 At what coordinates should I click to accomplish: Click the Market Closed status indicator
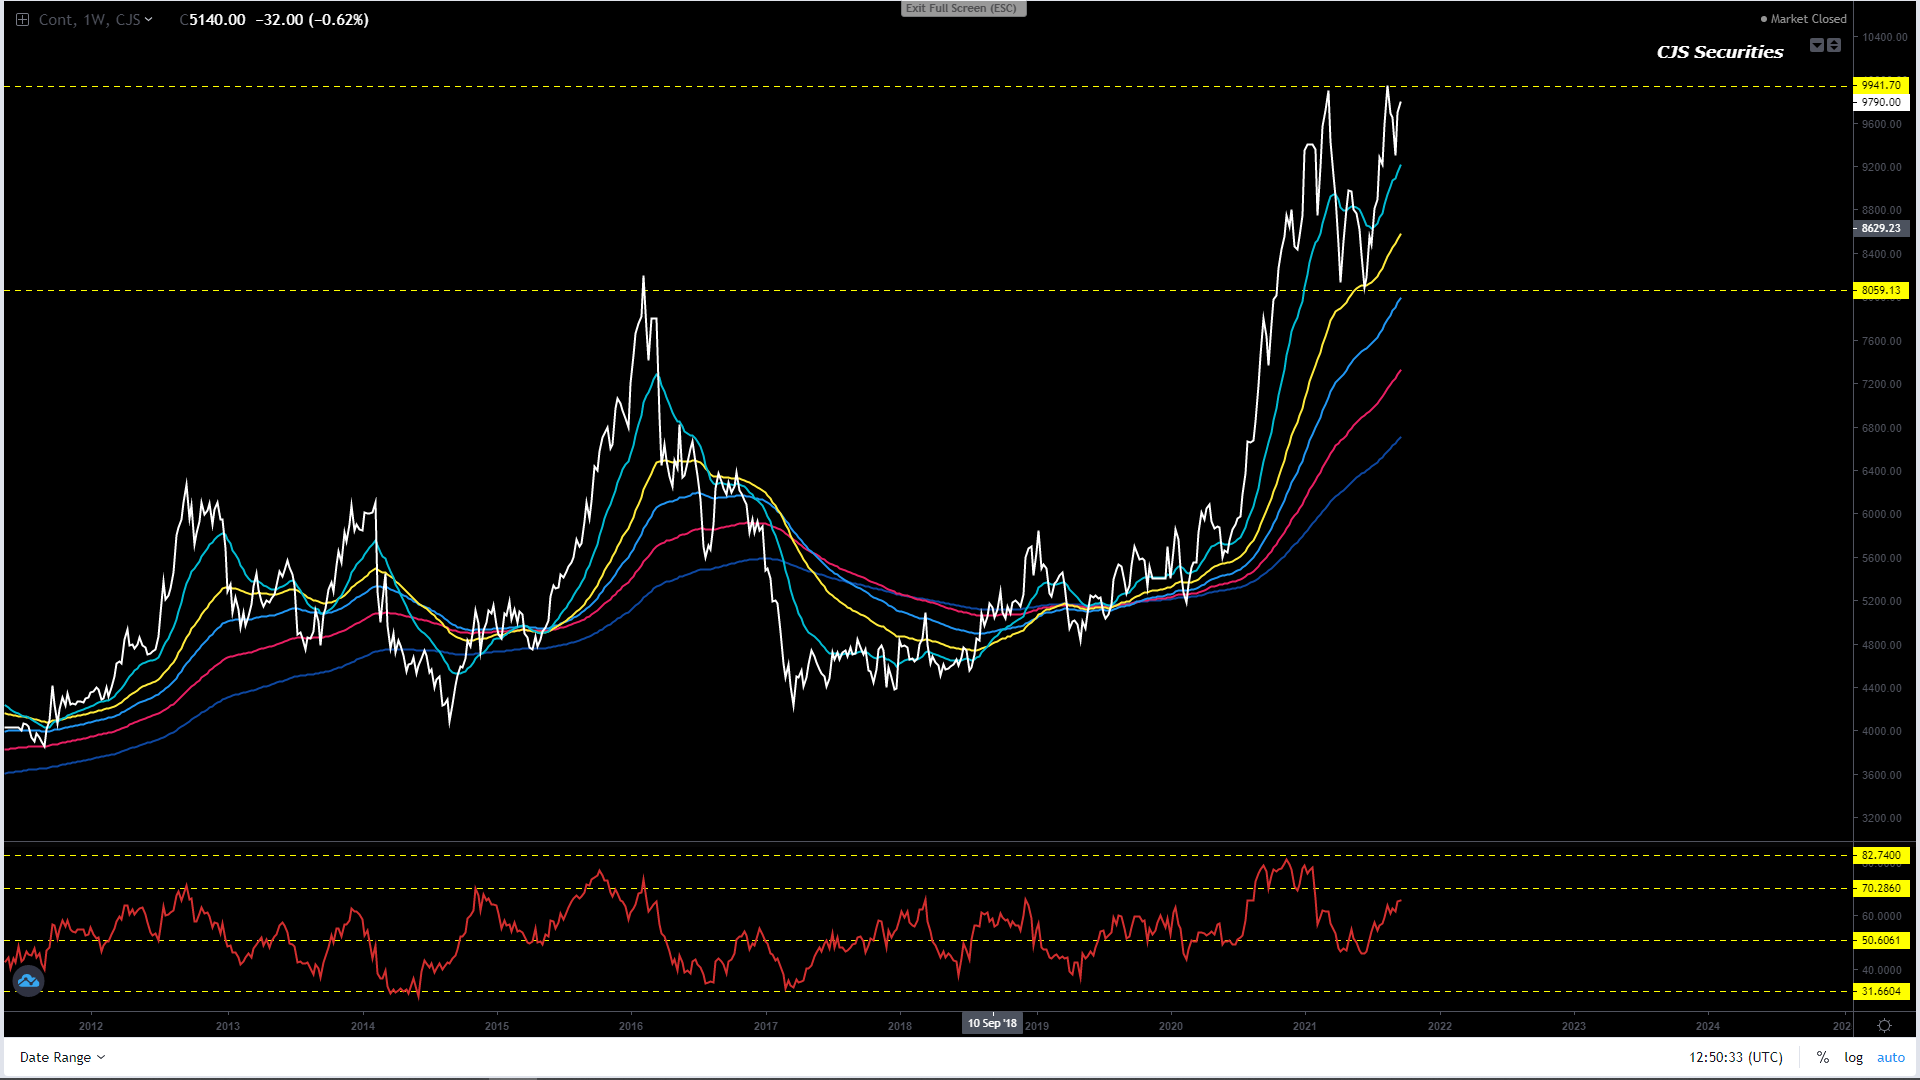pos(1803,19)
